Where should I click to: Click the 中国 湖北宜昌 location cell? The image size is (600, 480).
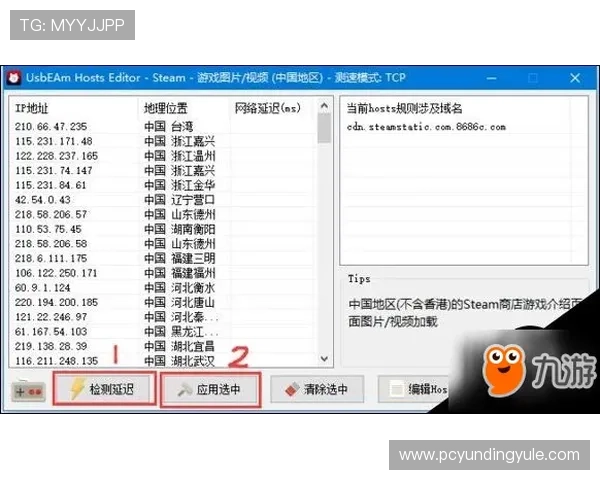tap(179, 346)
